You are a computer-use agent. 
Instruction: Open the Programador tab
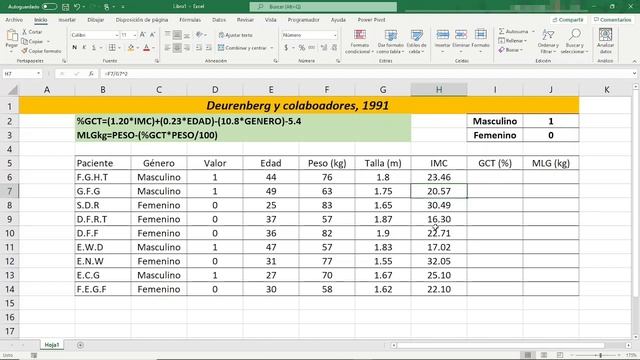[x=303, y=20]
